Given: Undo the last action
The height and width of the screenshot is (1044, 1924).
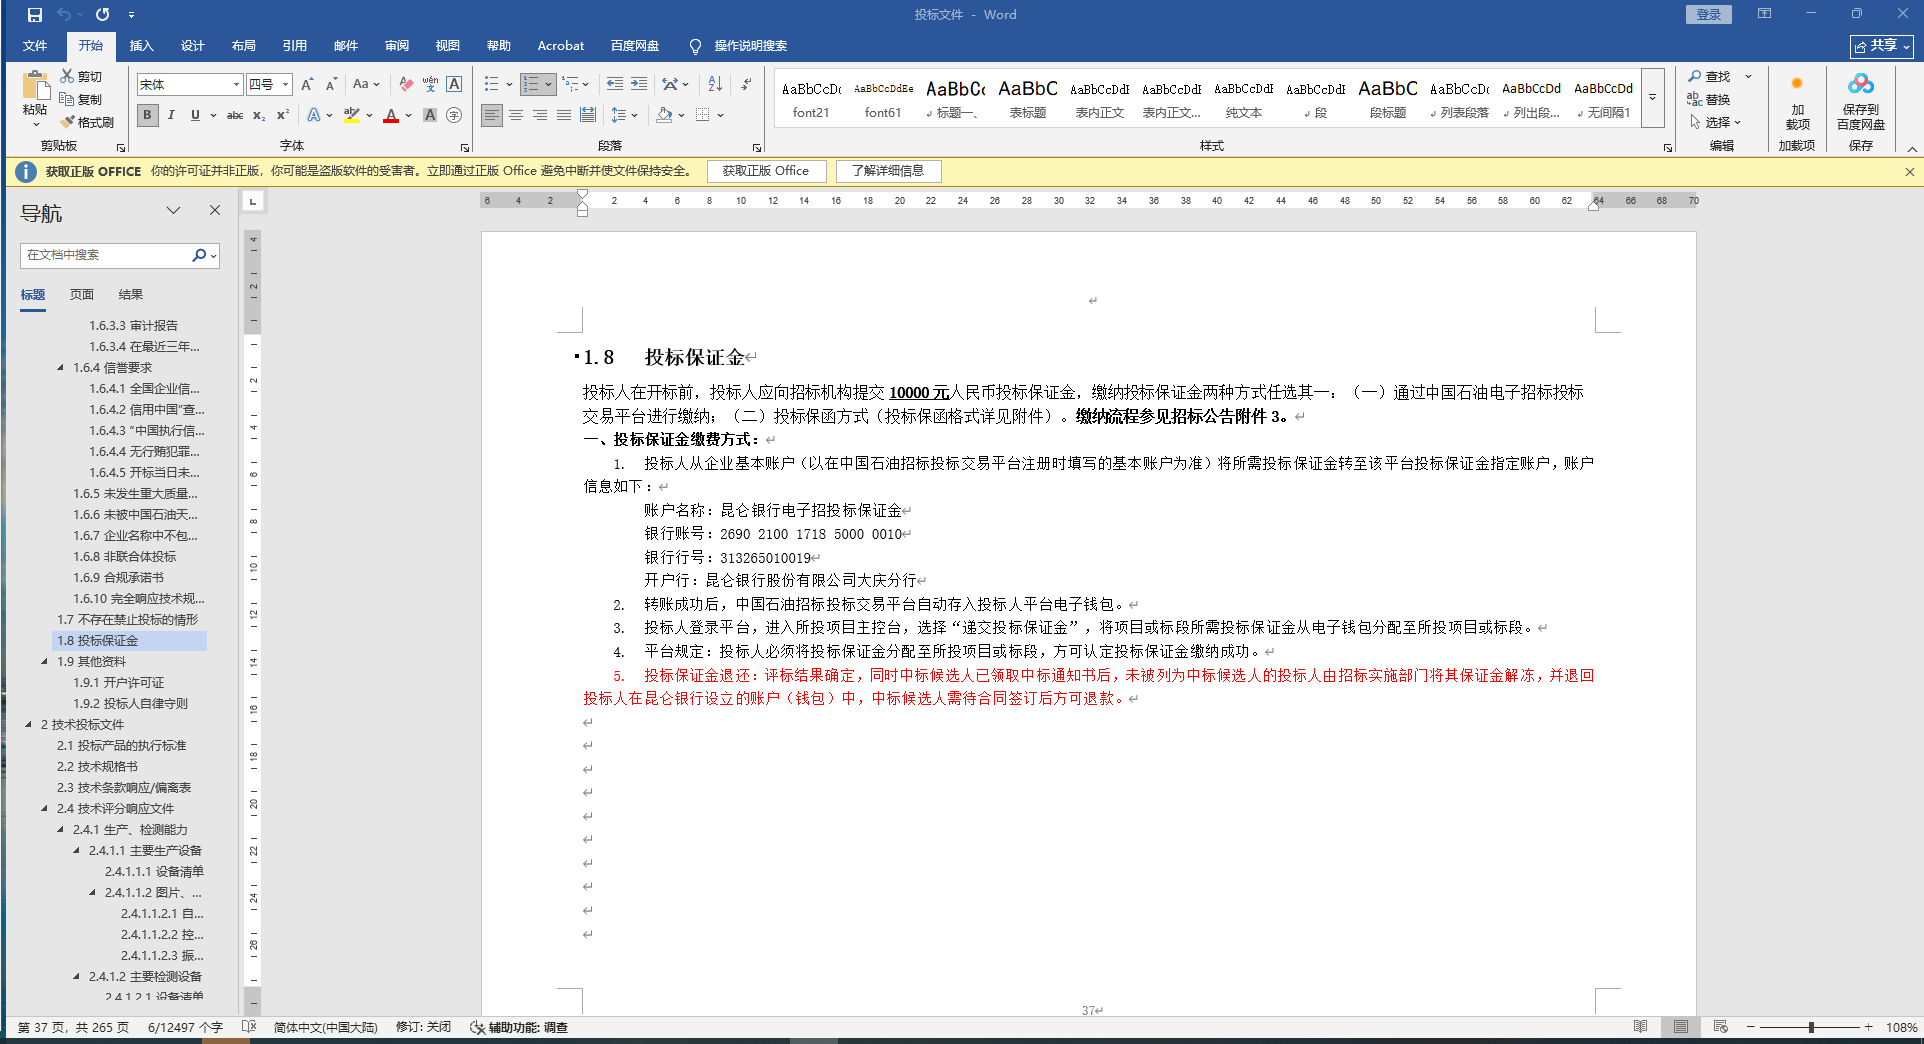Looking at the screenshot, I should click(64, 15).
